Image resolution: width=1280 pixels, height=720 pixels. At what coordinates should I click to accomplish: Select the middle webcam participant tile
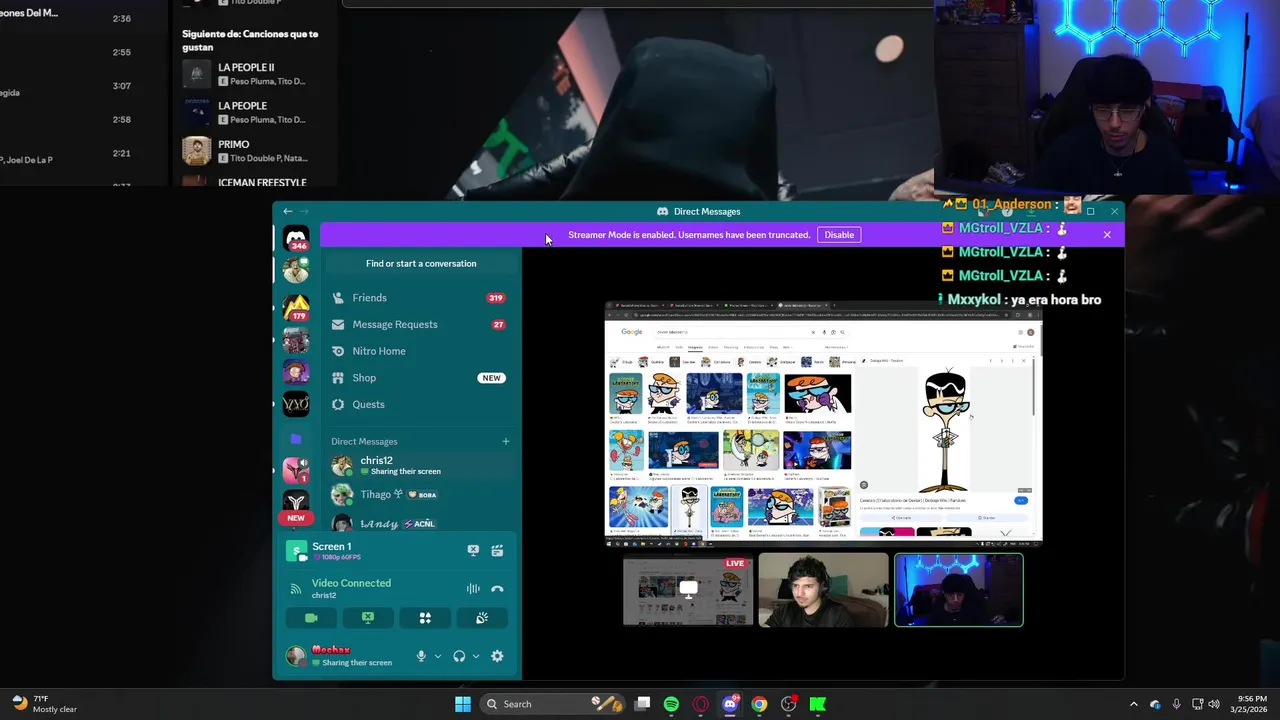tap(823, 590)
